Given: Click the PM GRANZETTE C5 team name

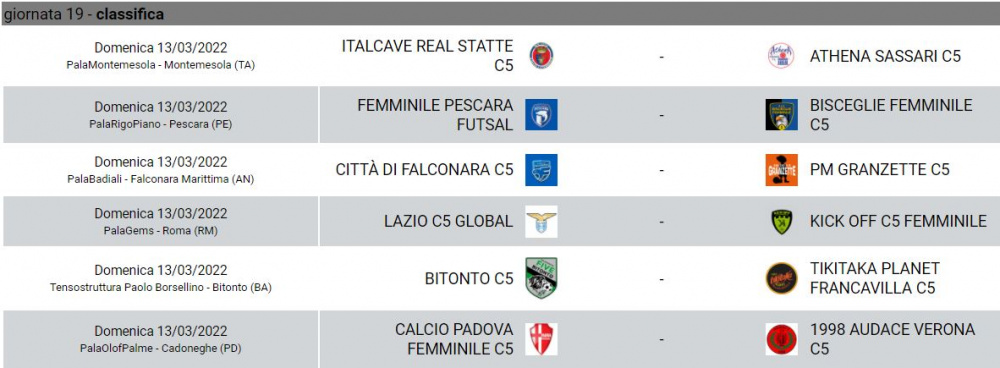Looking at the screenshot, I should point(879,170).
